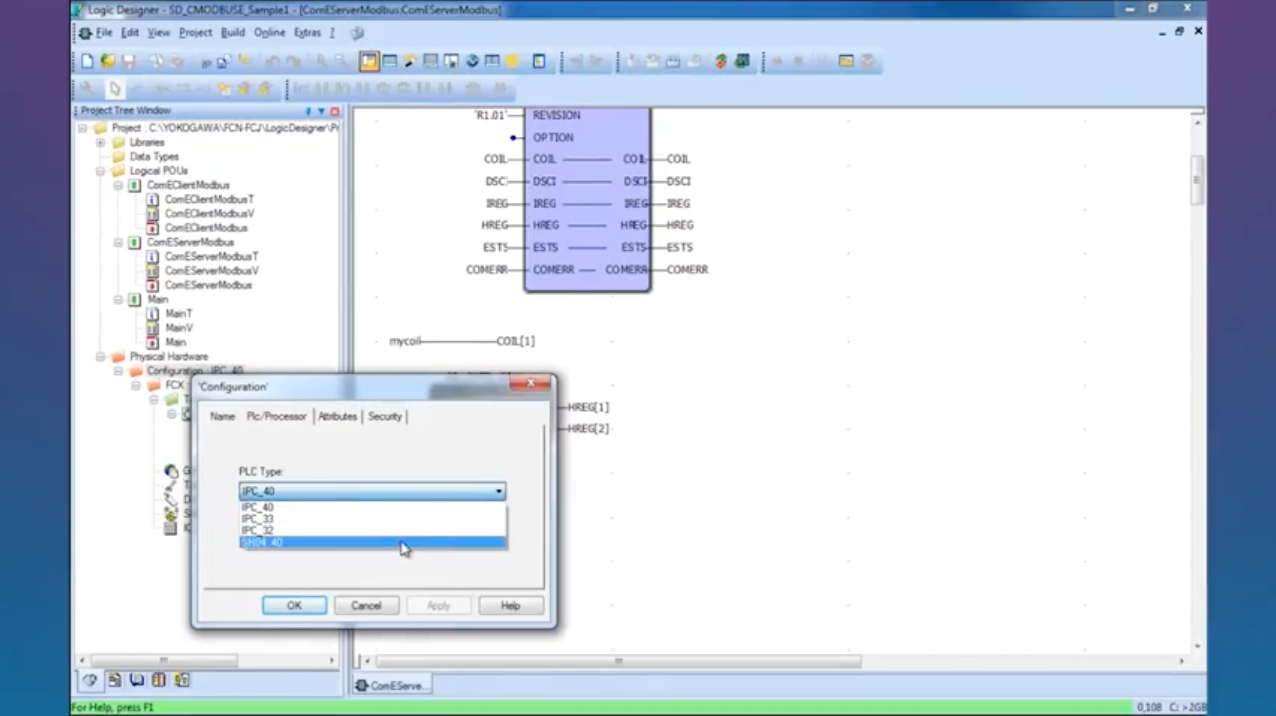Viewport: 1276px width, 716px height.
Task: Click the Project Tree Window toolbar icon
Action: pyautogui.click(x=368, y=61)
